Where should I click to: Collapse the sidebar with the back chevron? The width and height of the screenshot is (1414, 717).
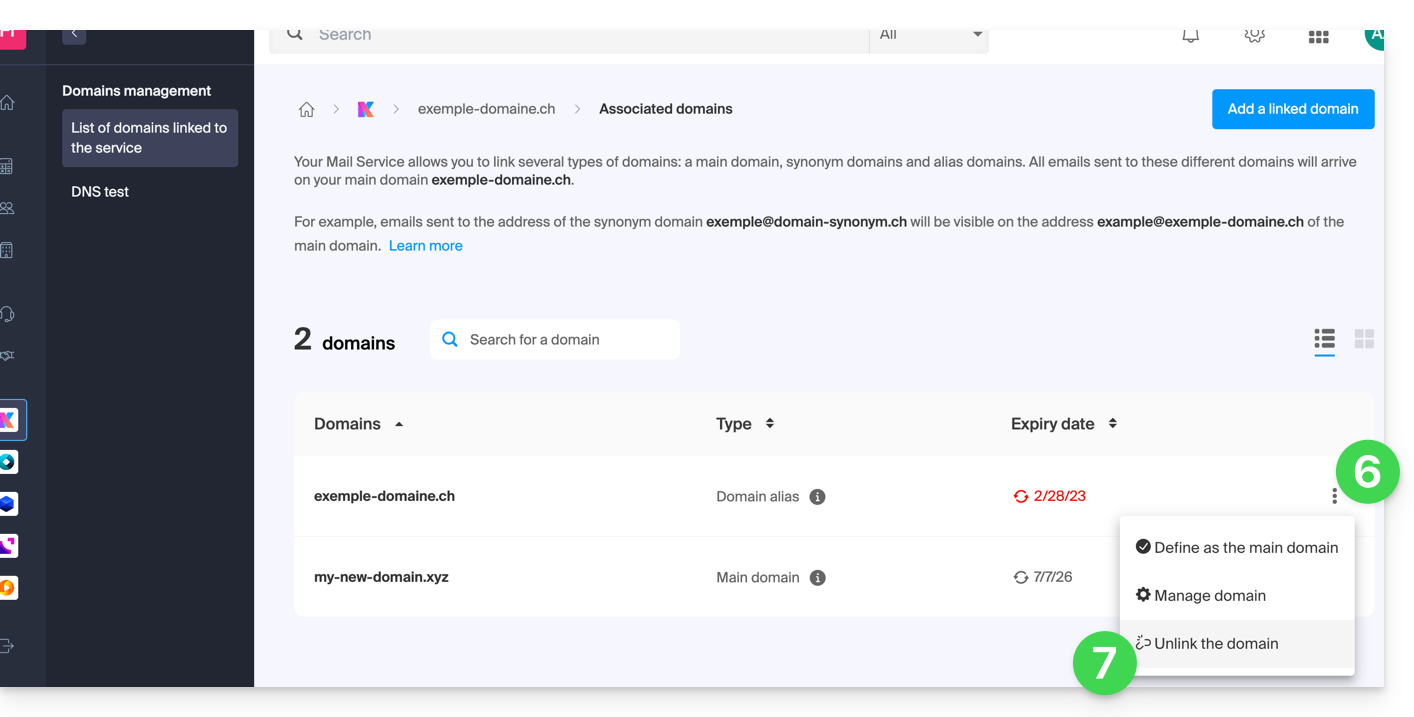coord(74,35)
